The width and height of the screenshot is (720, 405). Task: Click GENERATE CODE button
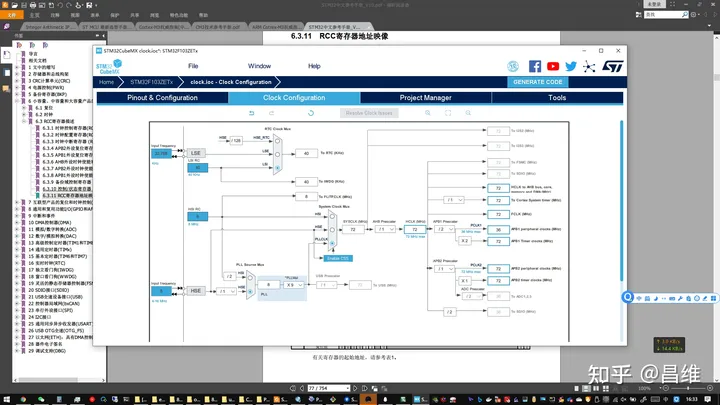[538, 82]
